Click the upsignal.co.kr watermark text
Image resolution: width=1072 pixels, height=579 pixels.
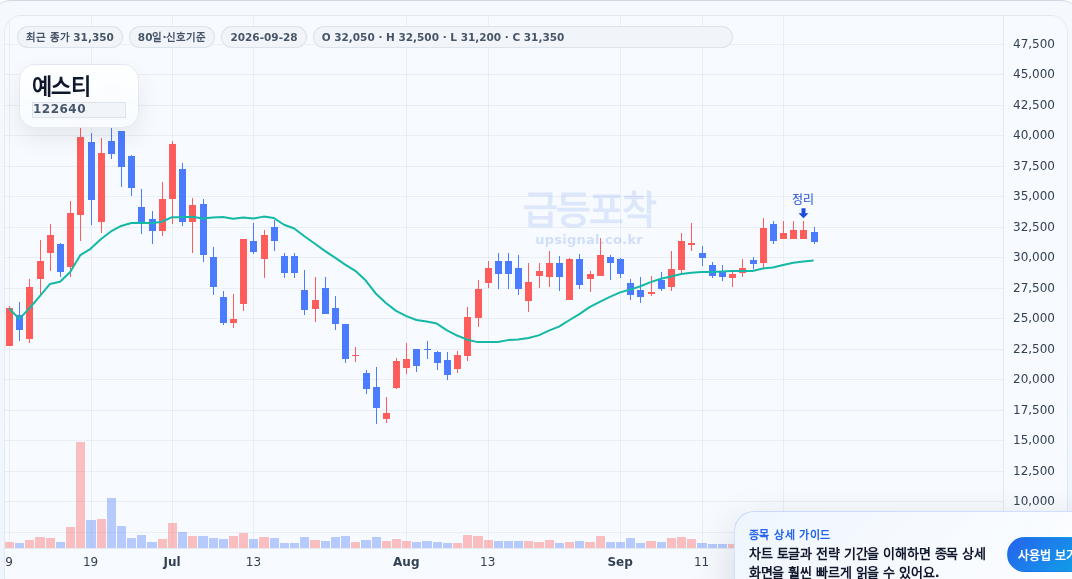point(589,240)
